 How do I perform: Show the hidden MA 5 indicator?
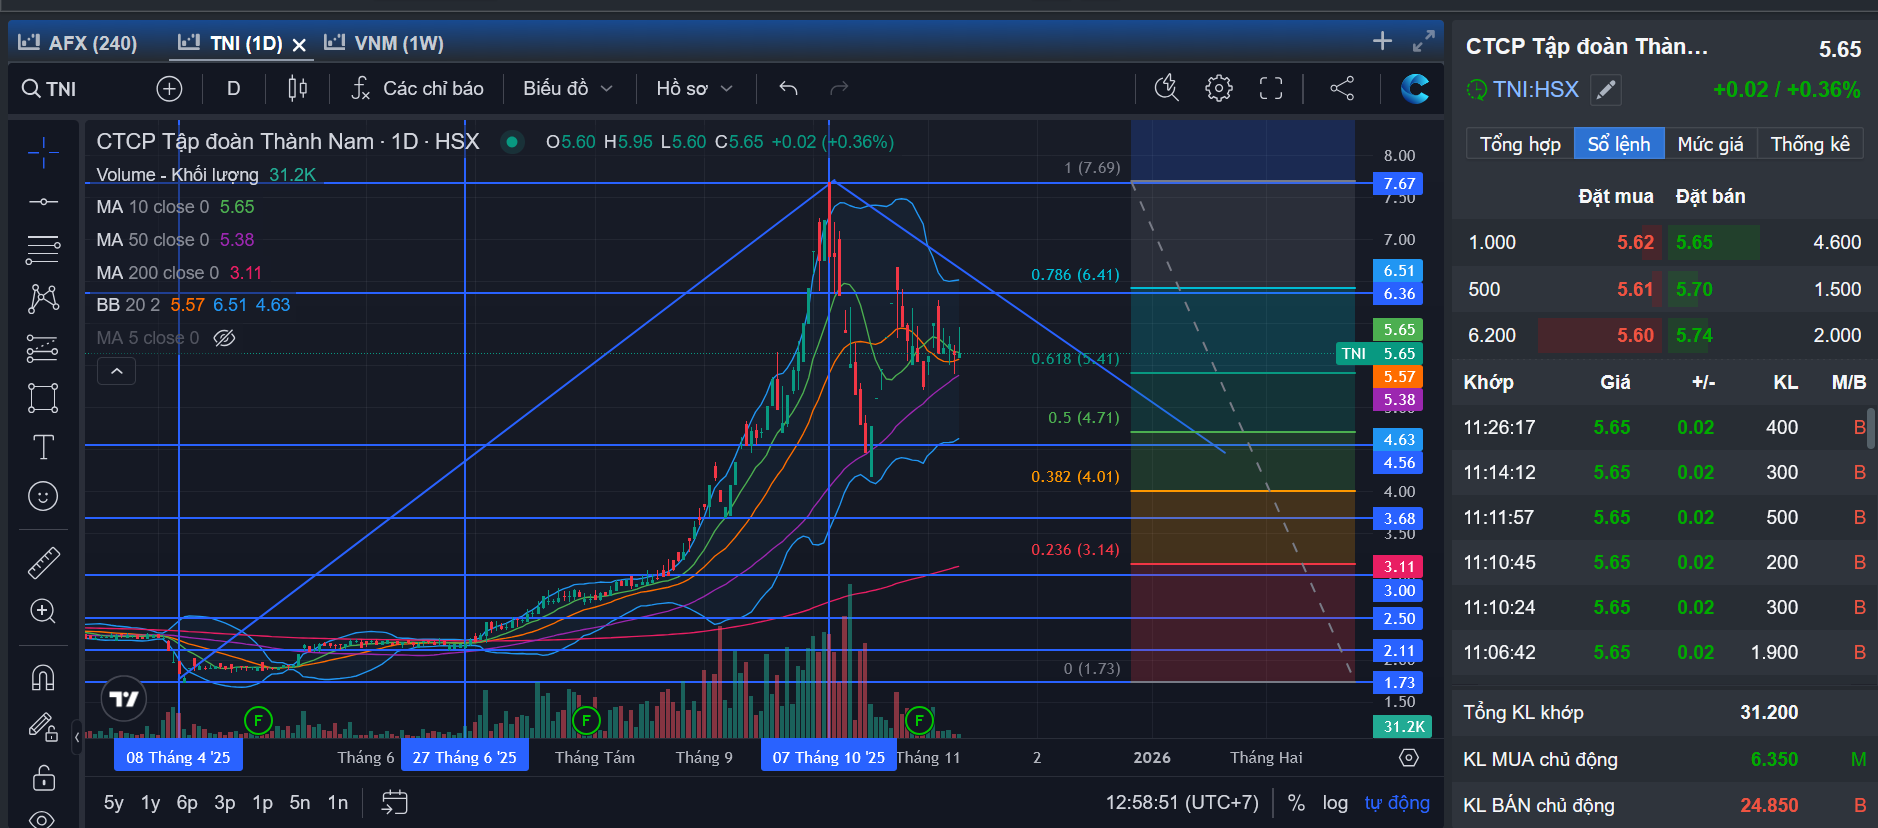(x=225, y=338)
